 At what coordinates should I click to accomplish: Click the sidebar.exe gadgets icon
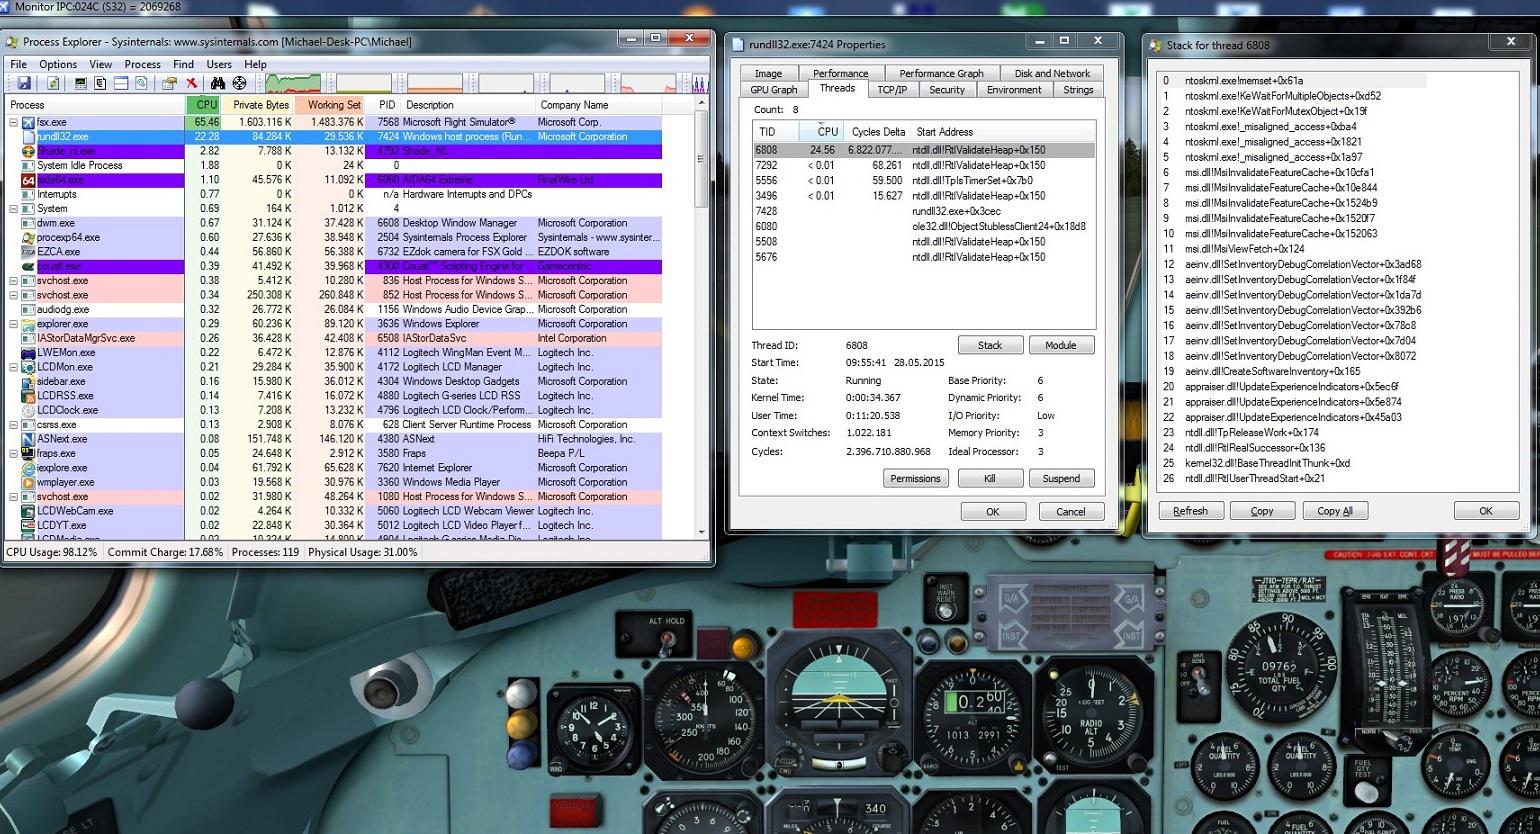[28, 381]
